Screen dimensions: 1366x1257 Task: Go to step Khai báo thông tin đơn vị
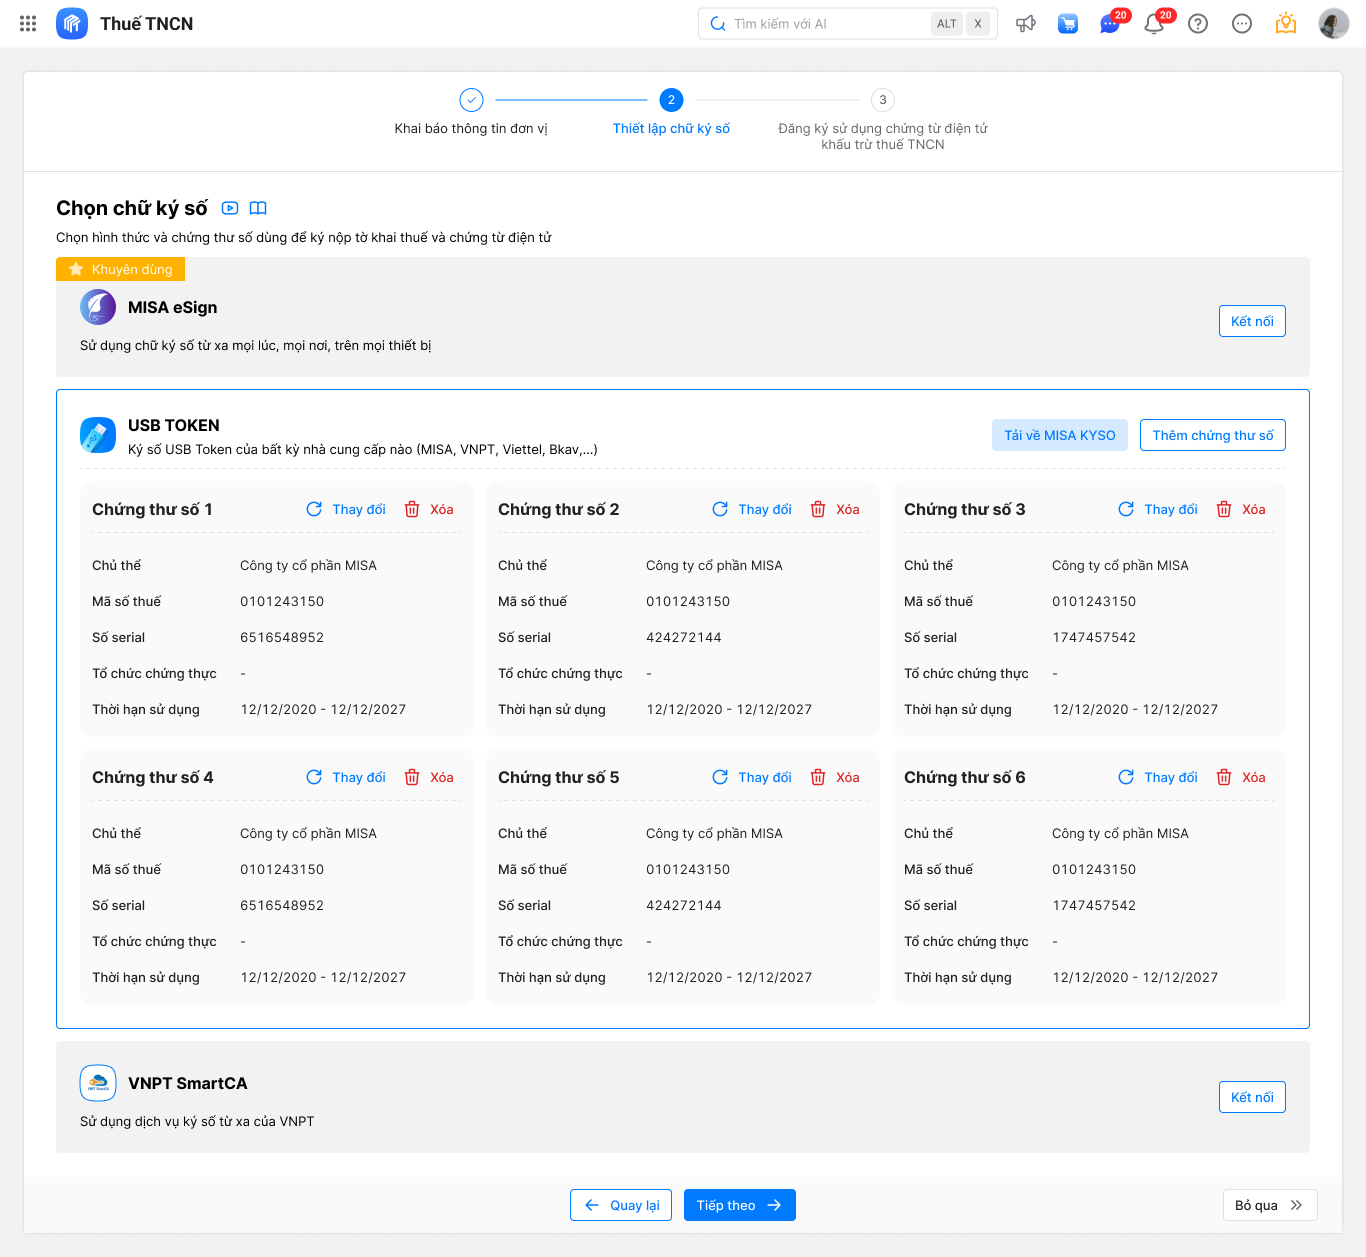pyautogui.click(x=471, y=112)
